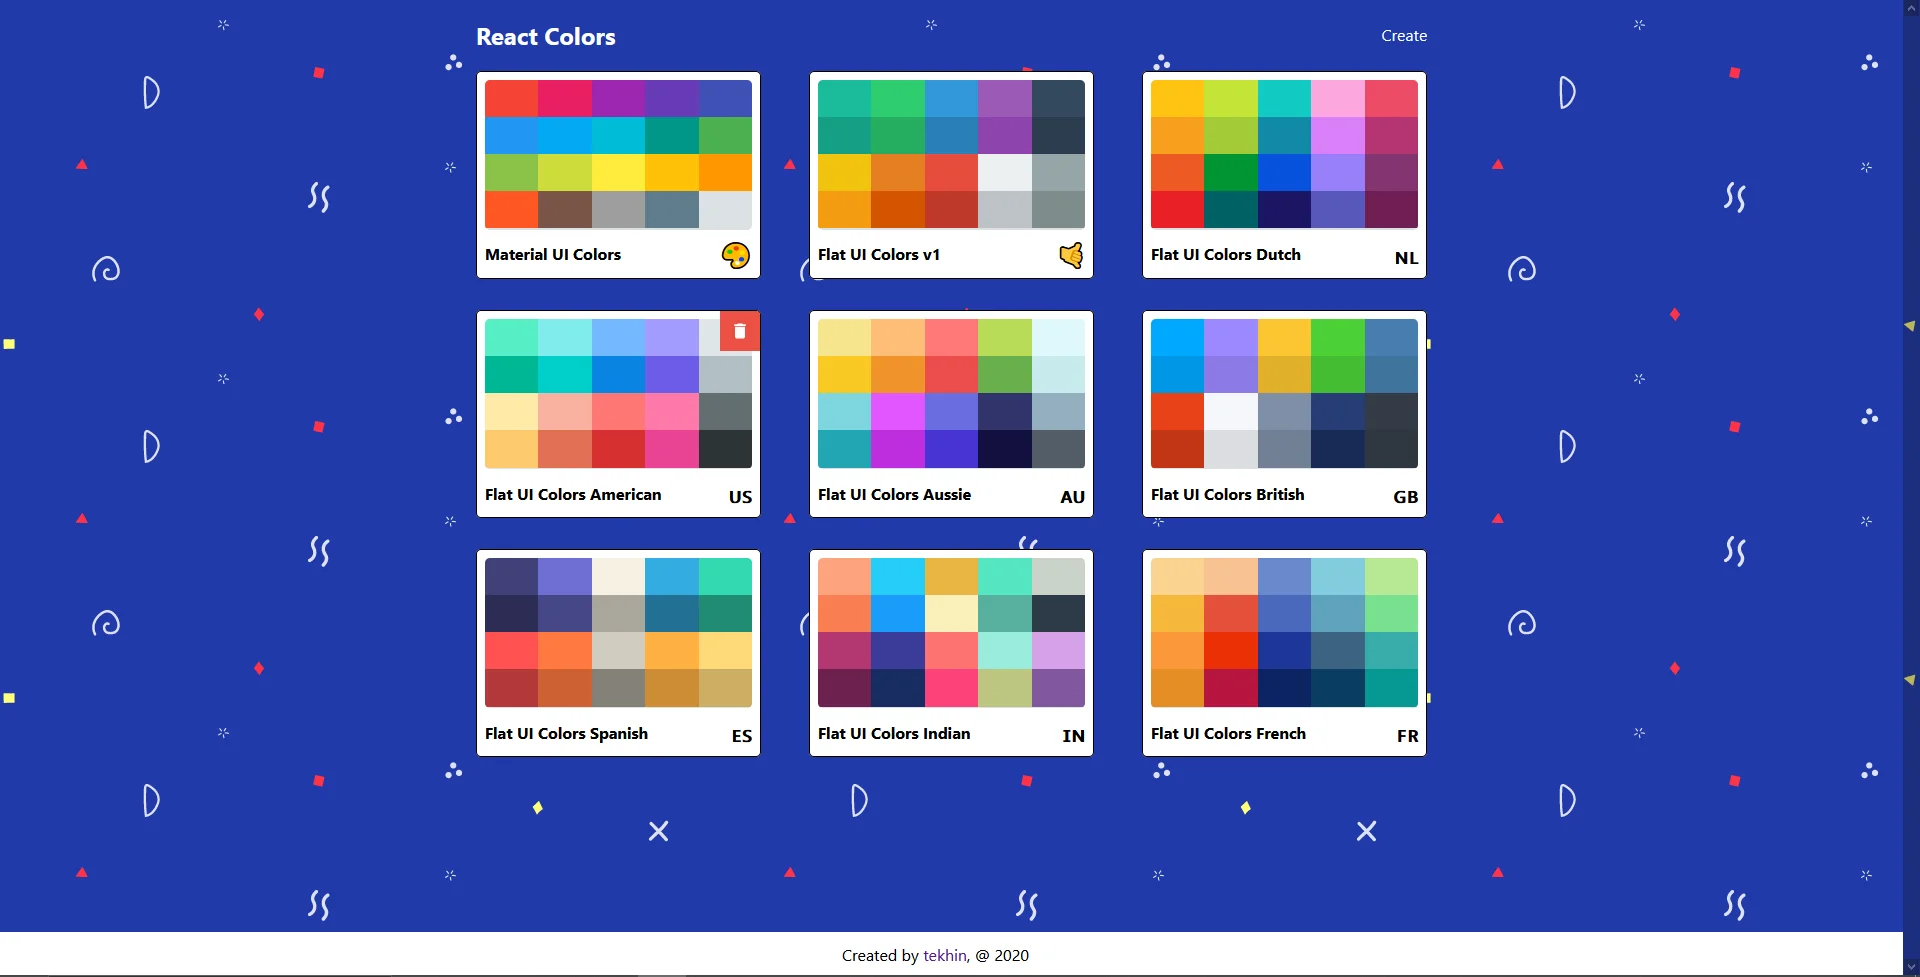Image resolution: width=1920 pixels, height=977 pixels.
Task: Click the hot pink swatch in Indian palette
Action: coord(951,688)
